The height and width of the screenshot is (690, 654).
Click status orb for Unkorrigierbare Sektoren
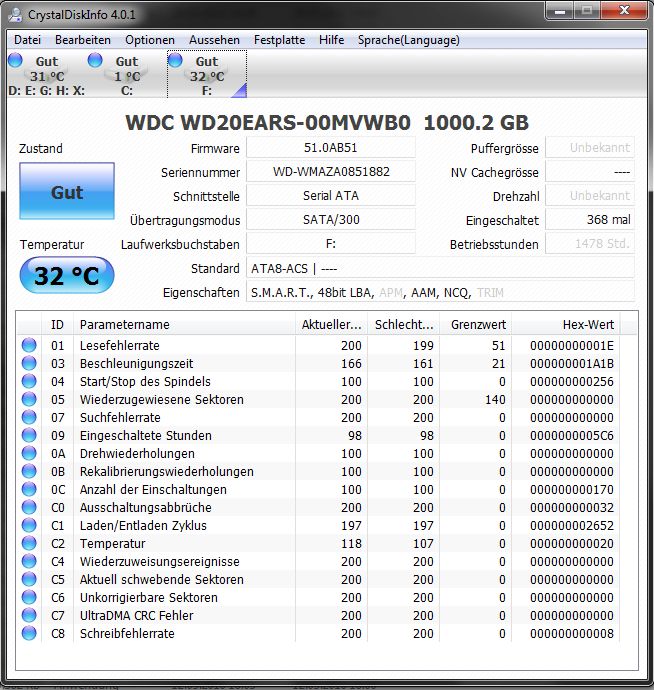[29, 598]
